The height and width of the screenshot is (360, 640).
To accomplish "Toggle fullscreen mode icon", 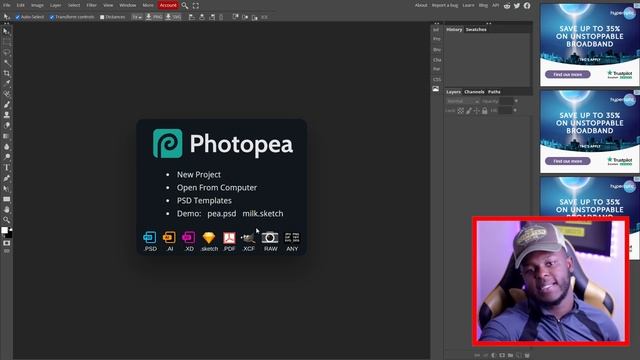I will 196,5.
